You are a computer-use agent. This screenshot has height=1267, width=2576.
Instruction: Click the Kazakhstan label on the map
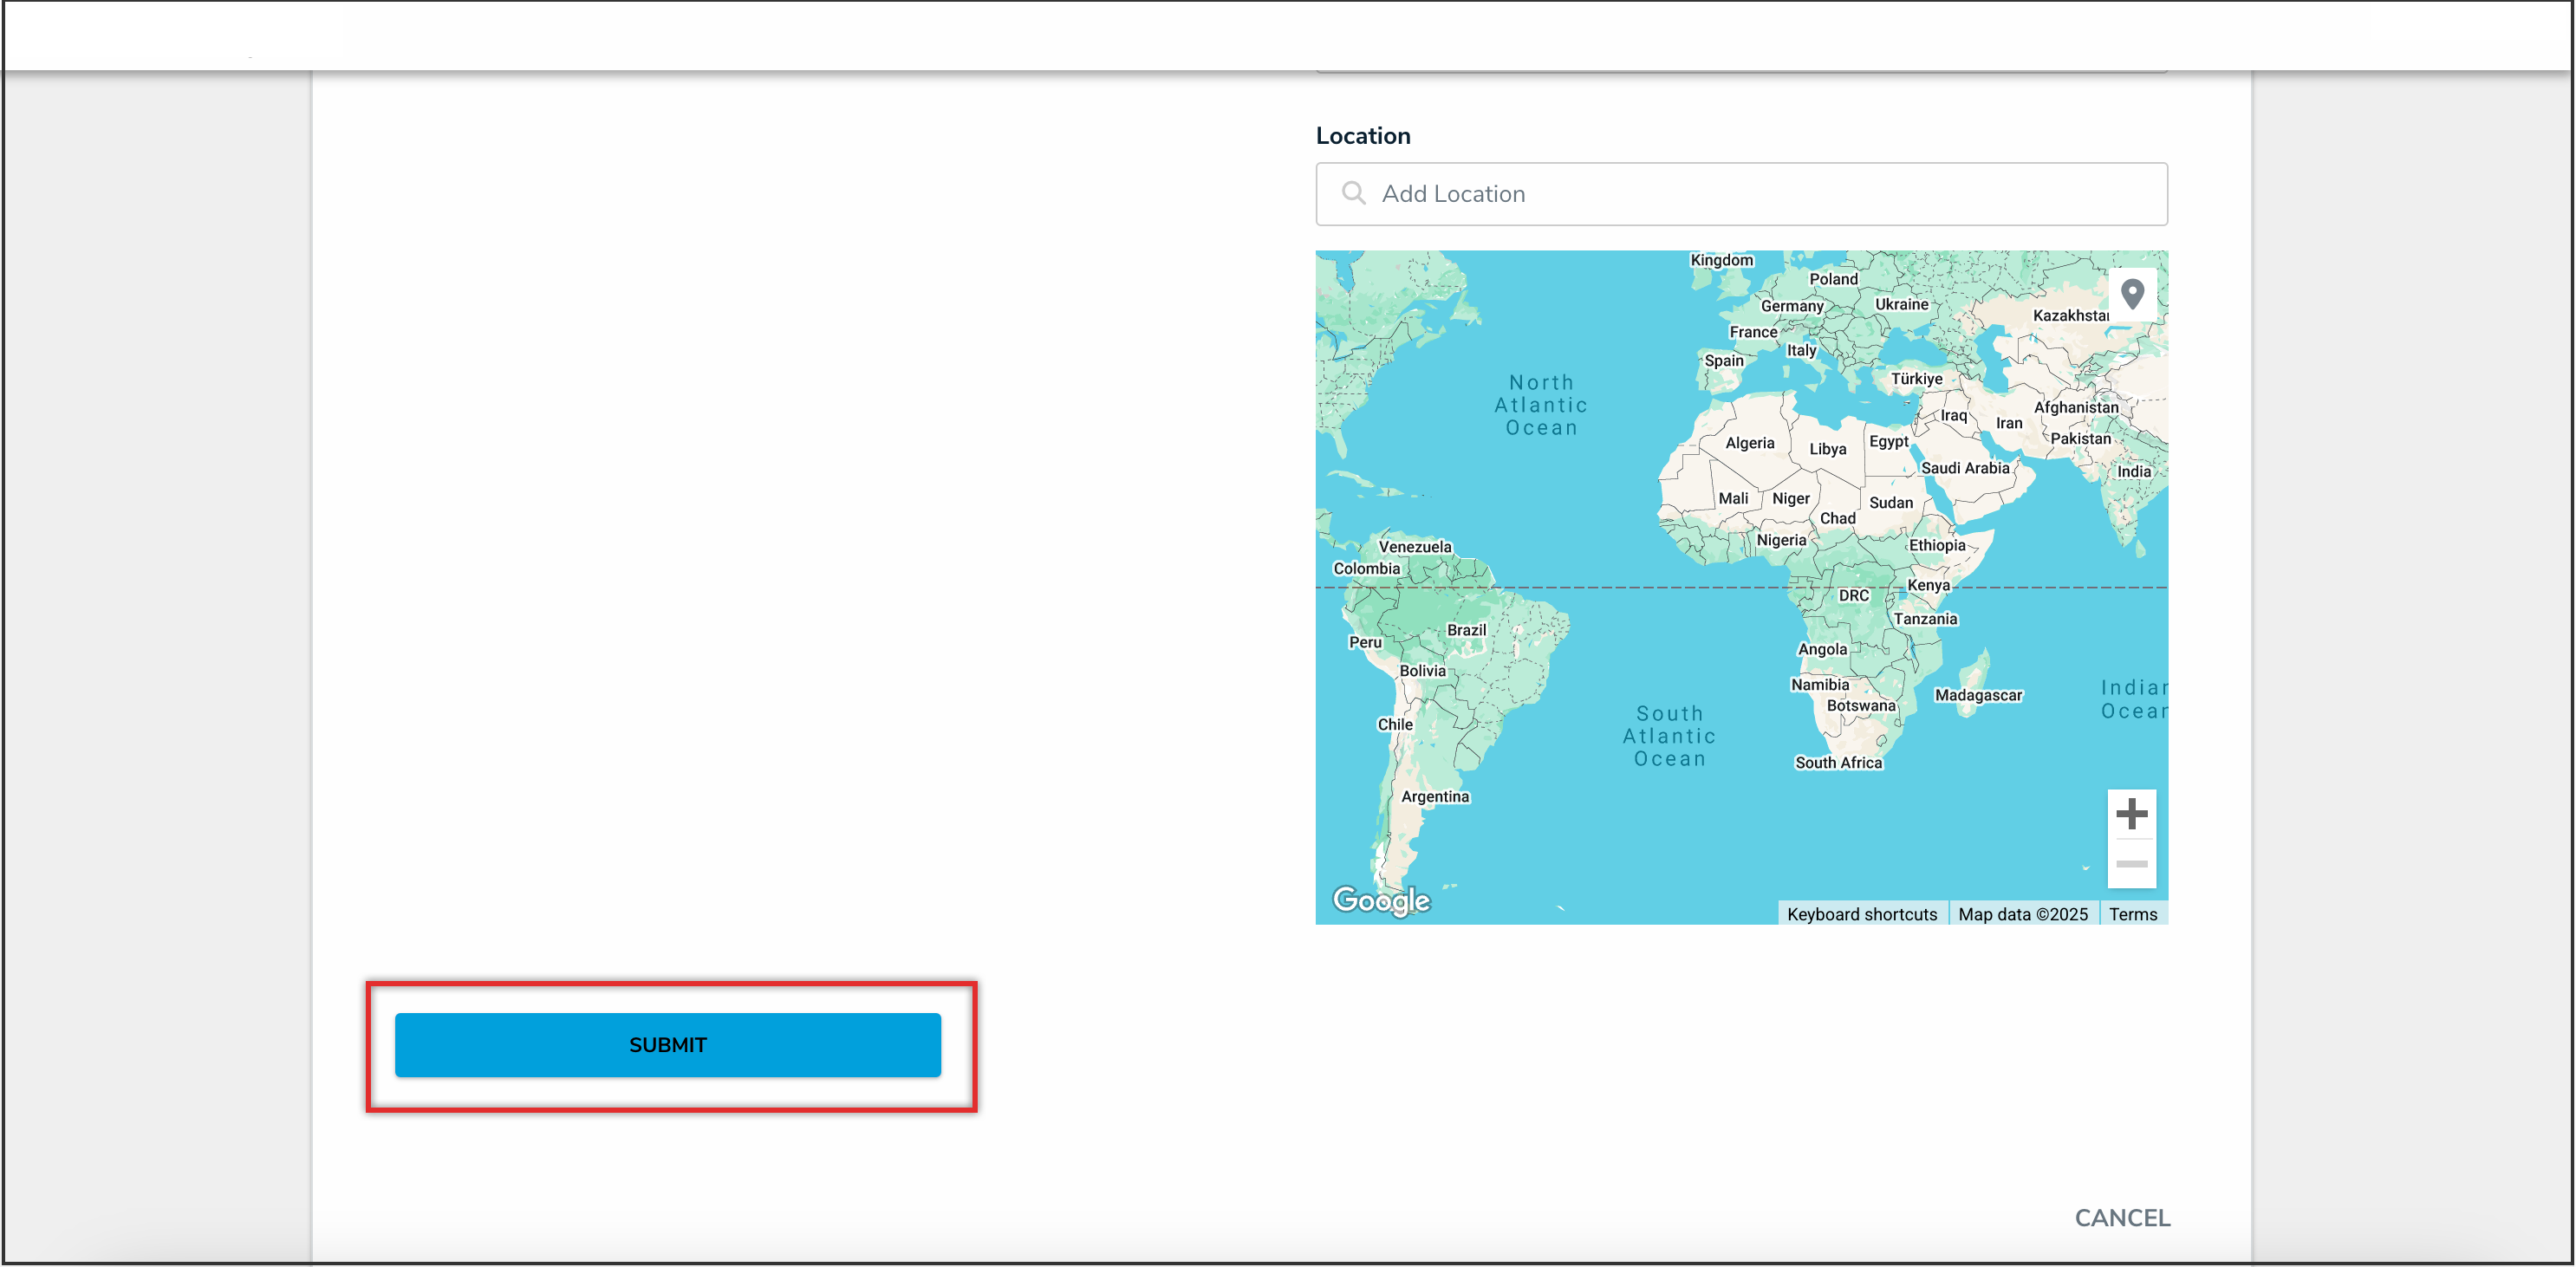click(x=2070, y=316)
